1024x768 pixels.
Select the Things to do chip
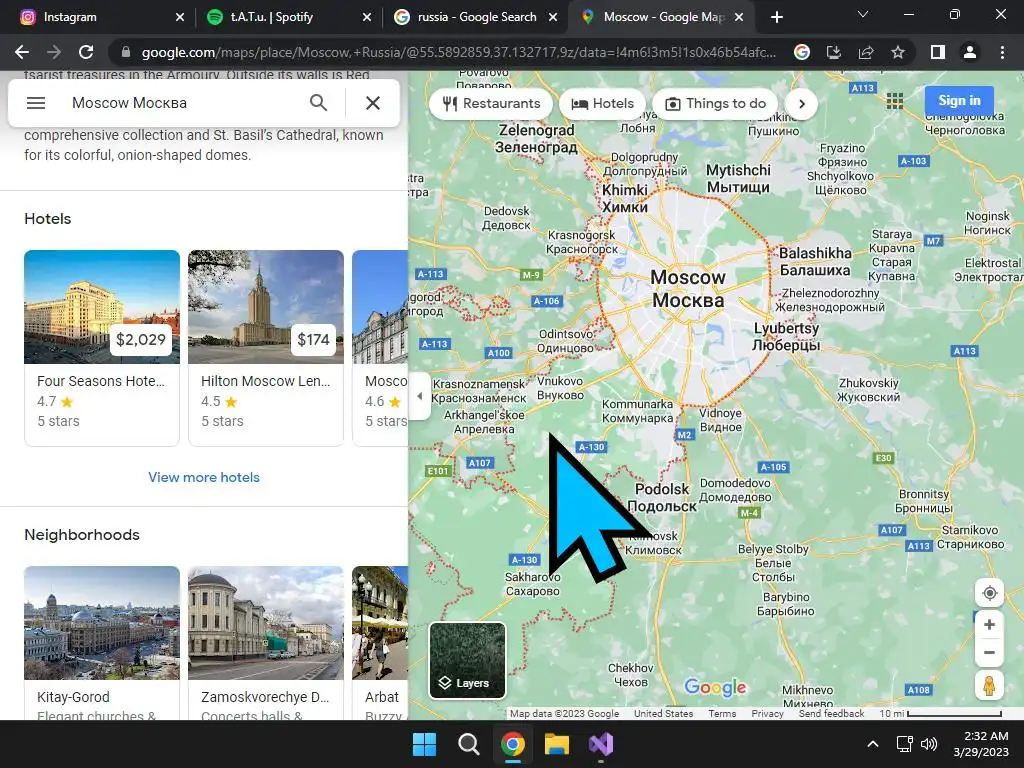click(715, 104)
